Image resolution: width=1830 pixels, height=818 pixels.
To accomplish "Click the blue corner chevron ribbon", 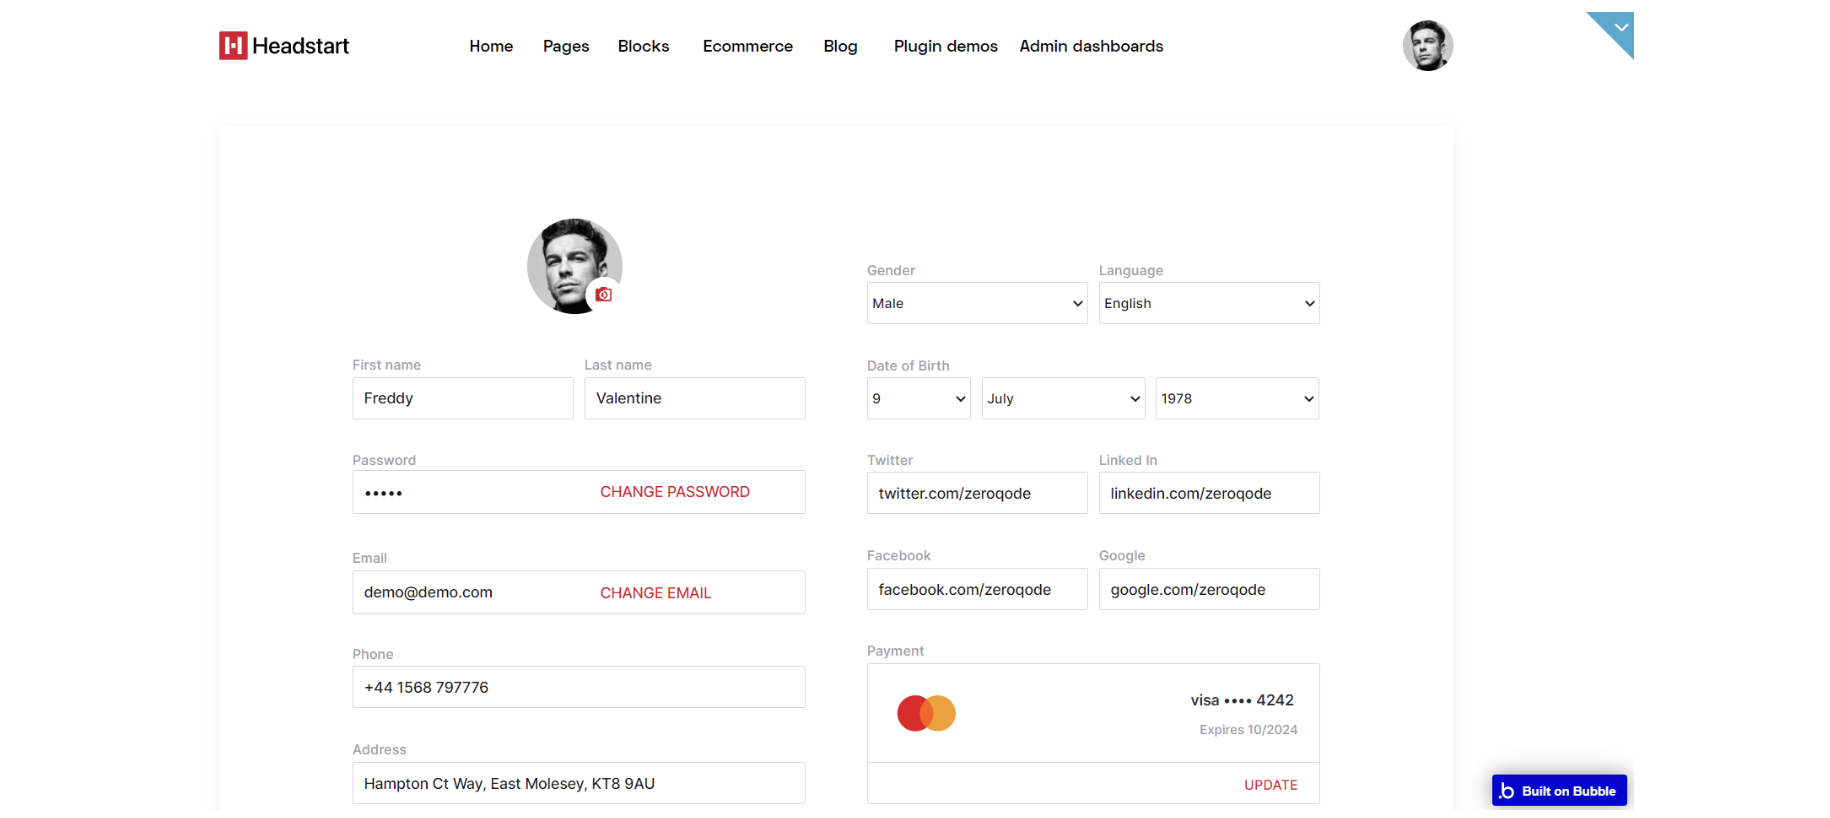I will coord(1616,30).
